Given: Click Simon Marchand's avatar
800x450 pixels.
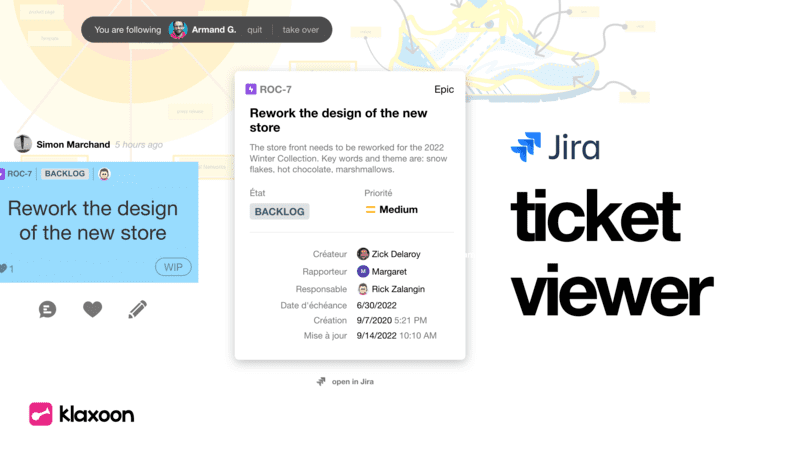Looking at the screenshot, I should (22, 144).
